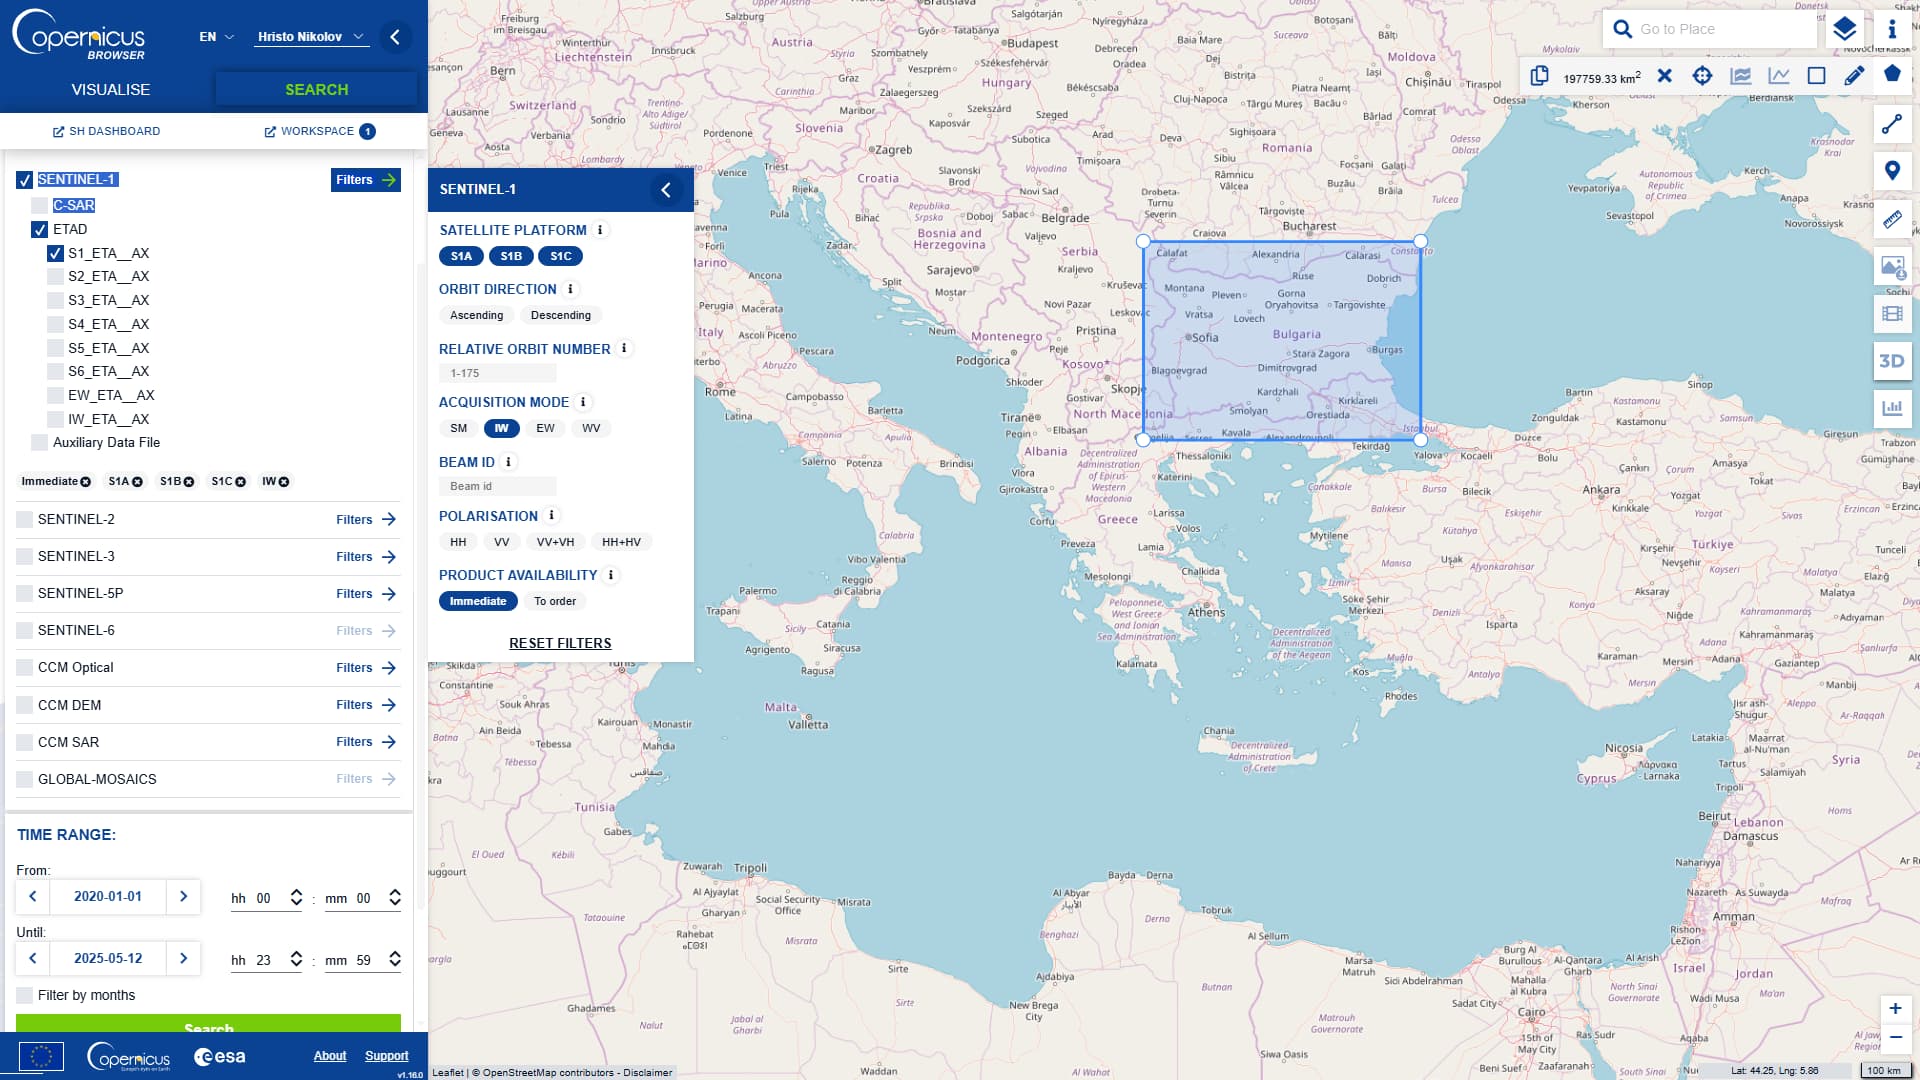Enable the SENTINEL-2 checkbox
This screenshot has width=1920, height=1080.
[25, 520]
